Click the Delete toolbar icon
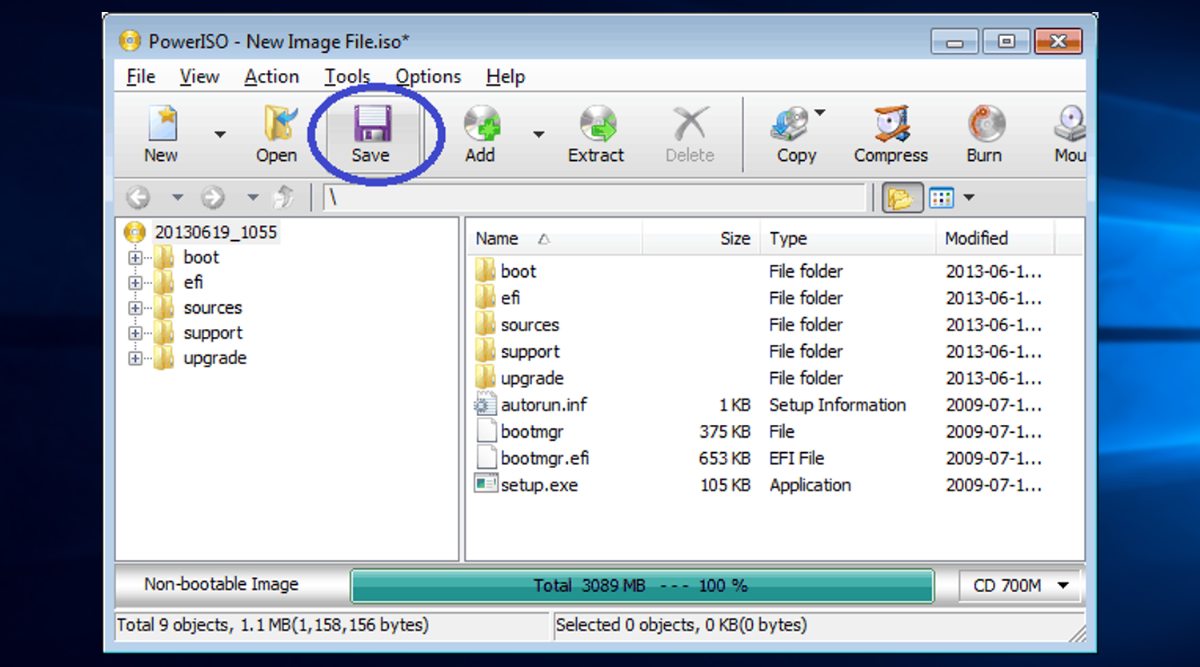Image resolution: width=1200 pixels, height=667 pixels. coord(690,134)
